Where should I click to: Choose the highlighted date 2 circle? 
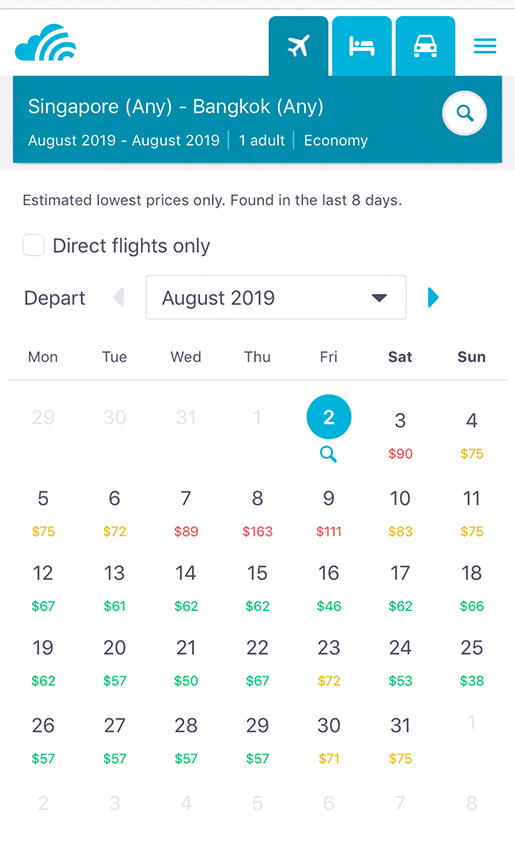pos(329,417)
